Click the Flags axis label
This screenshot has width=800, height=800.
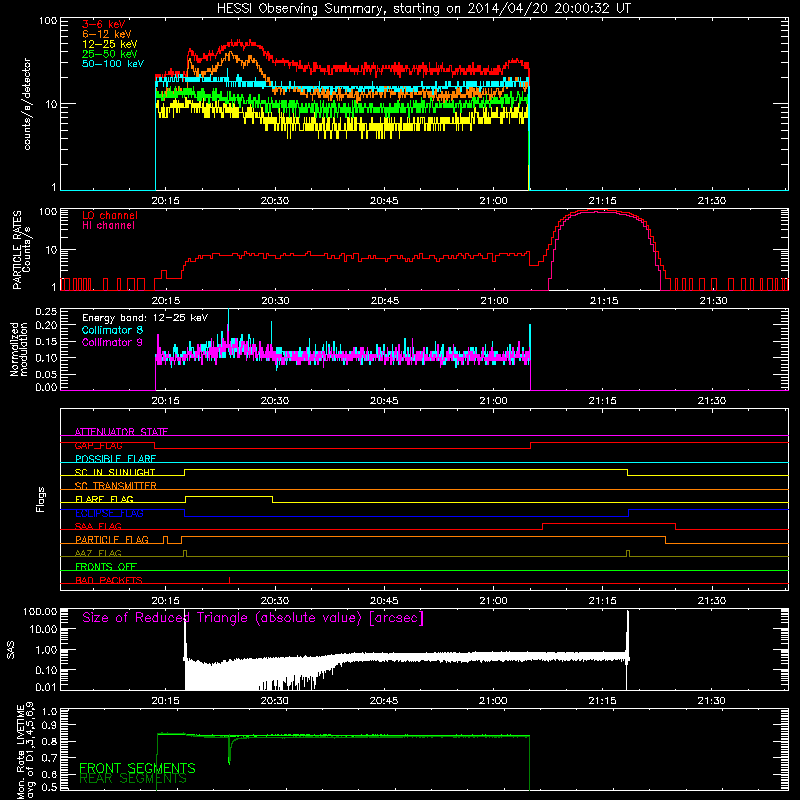click(x=40, y=499)
